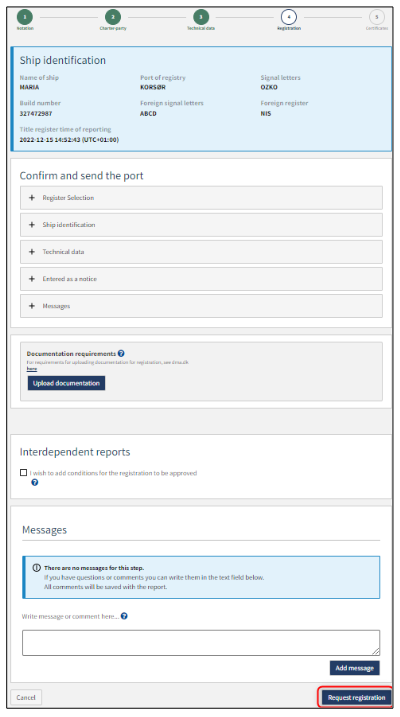This screenshot has height=717, width=400.
Task: Expand the Technical data section
Action: [201, 252]
